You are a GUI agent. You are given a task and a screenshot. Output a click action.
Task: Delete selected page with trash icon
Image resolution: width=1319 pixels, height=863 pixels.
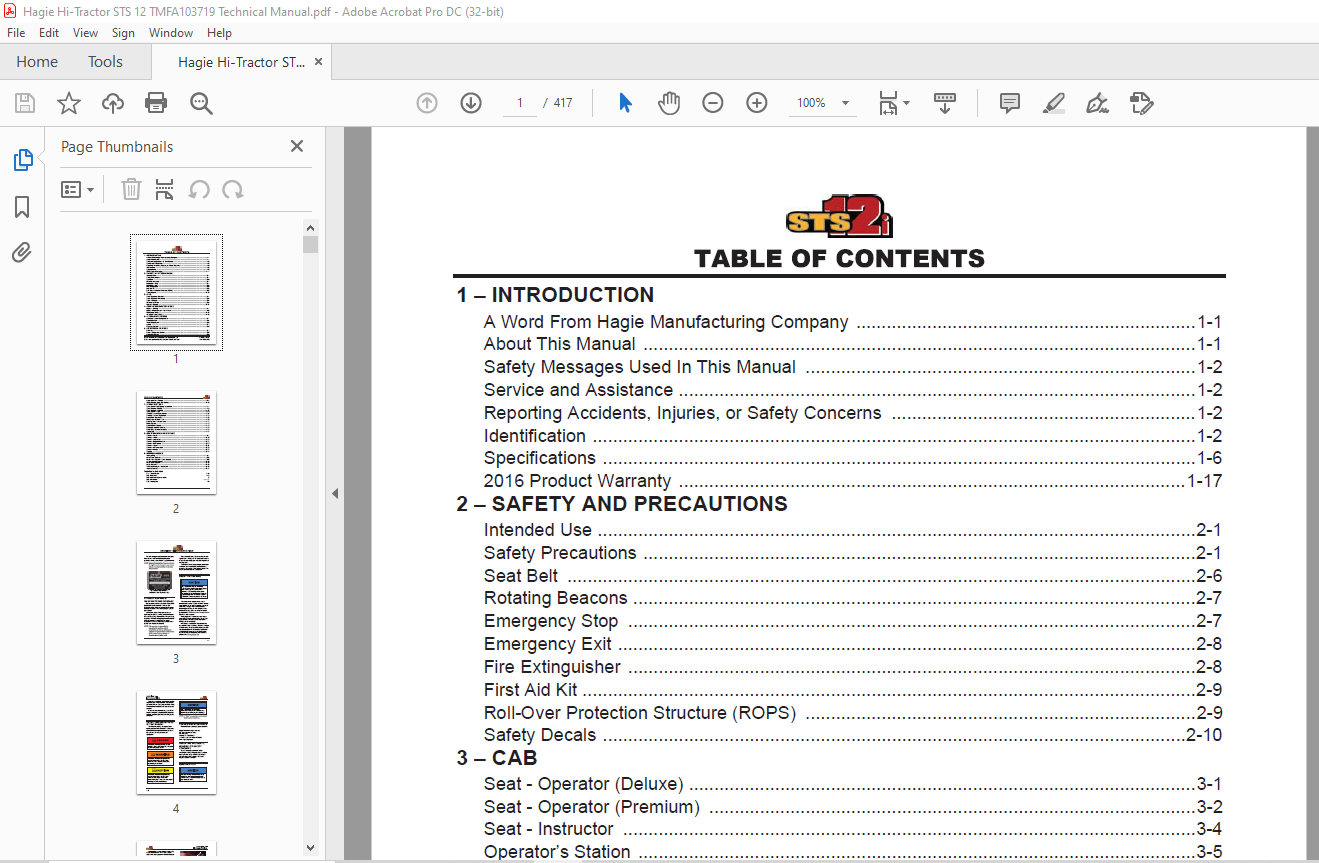[131, 189]
